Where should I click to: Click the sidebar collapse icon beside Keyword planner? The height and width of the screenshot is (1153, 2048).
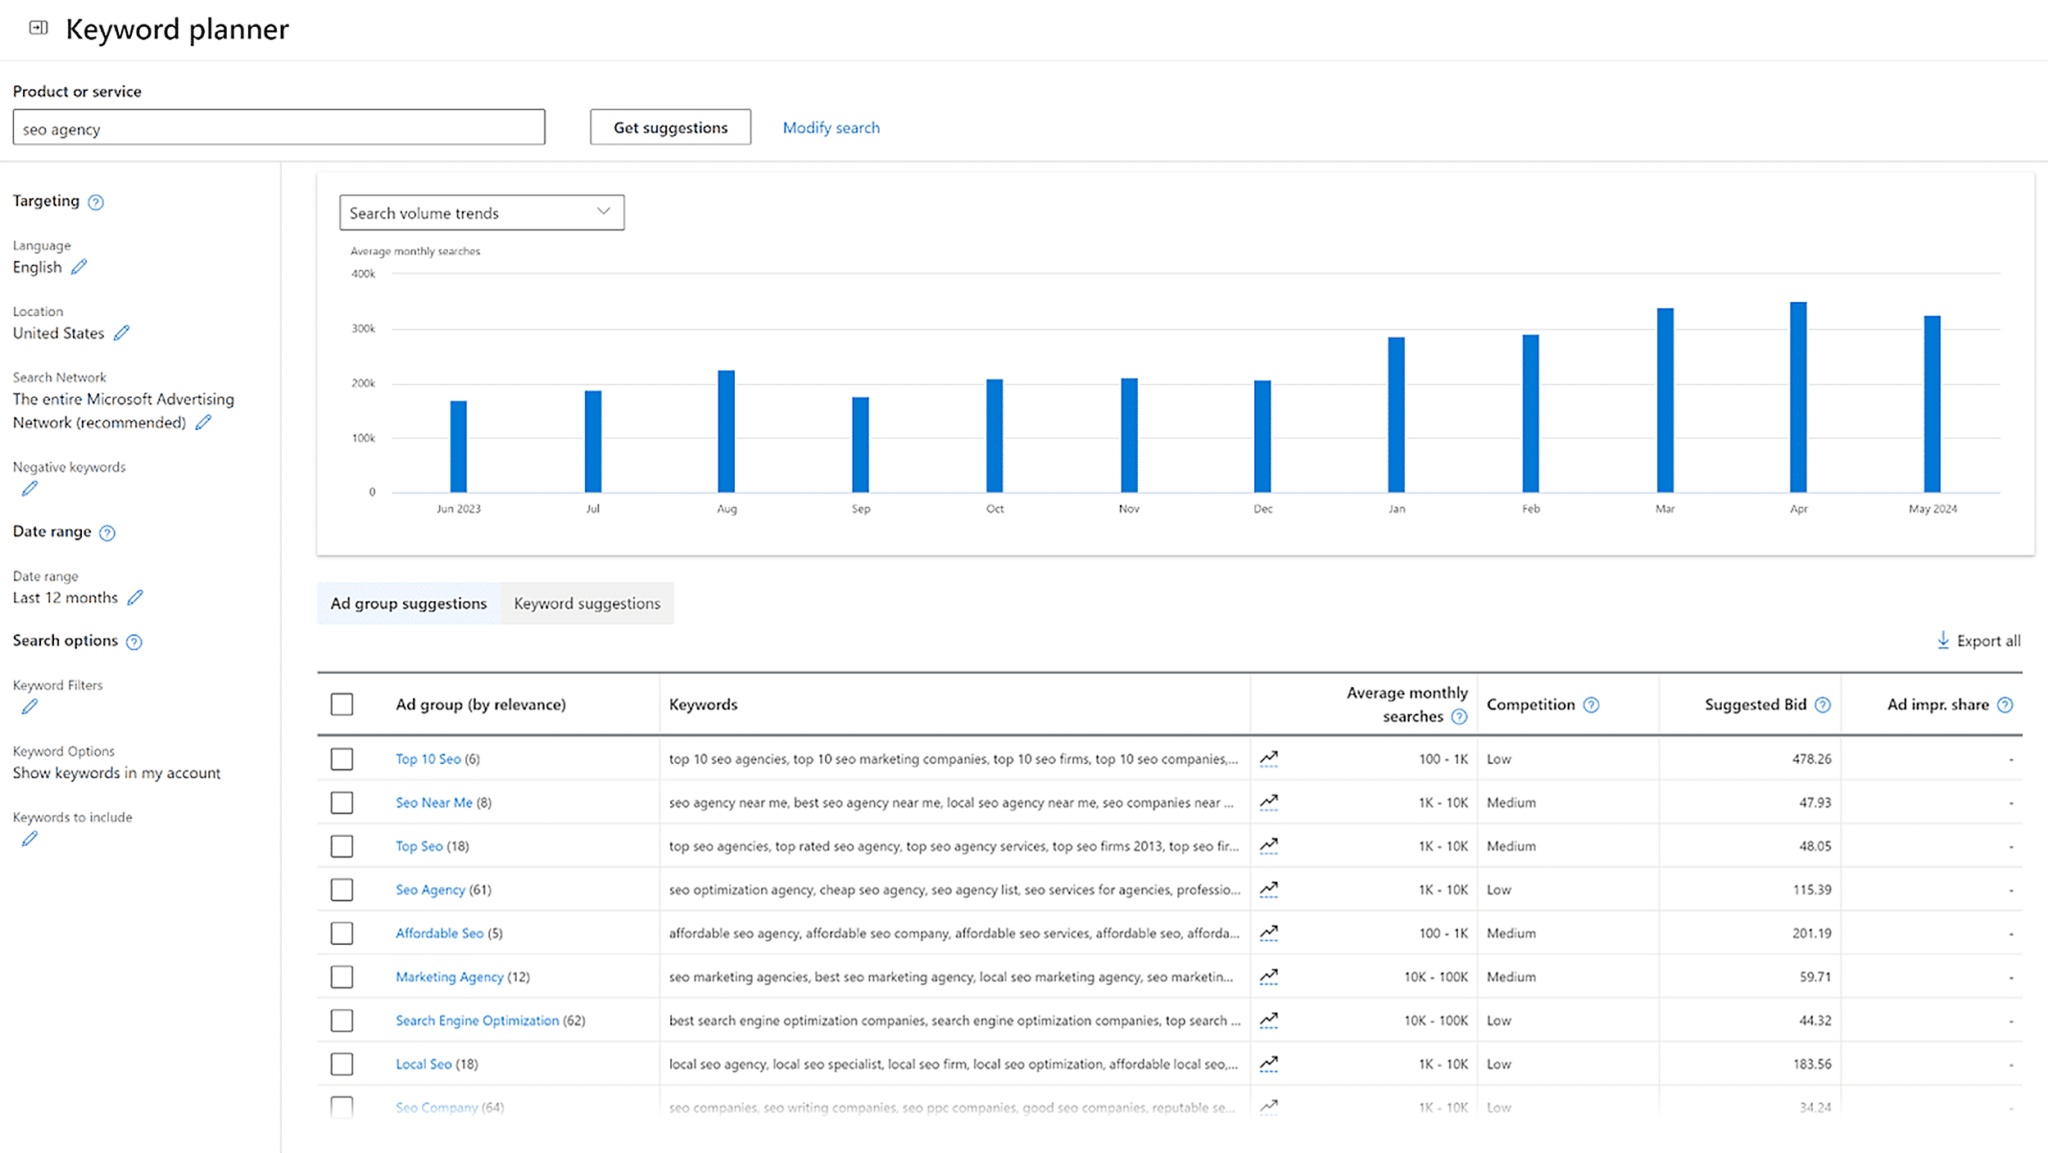pos(38,27)
